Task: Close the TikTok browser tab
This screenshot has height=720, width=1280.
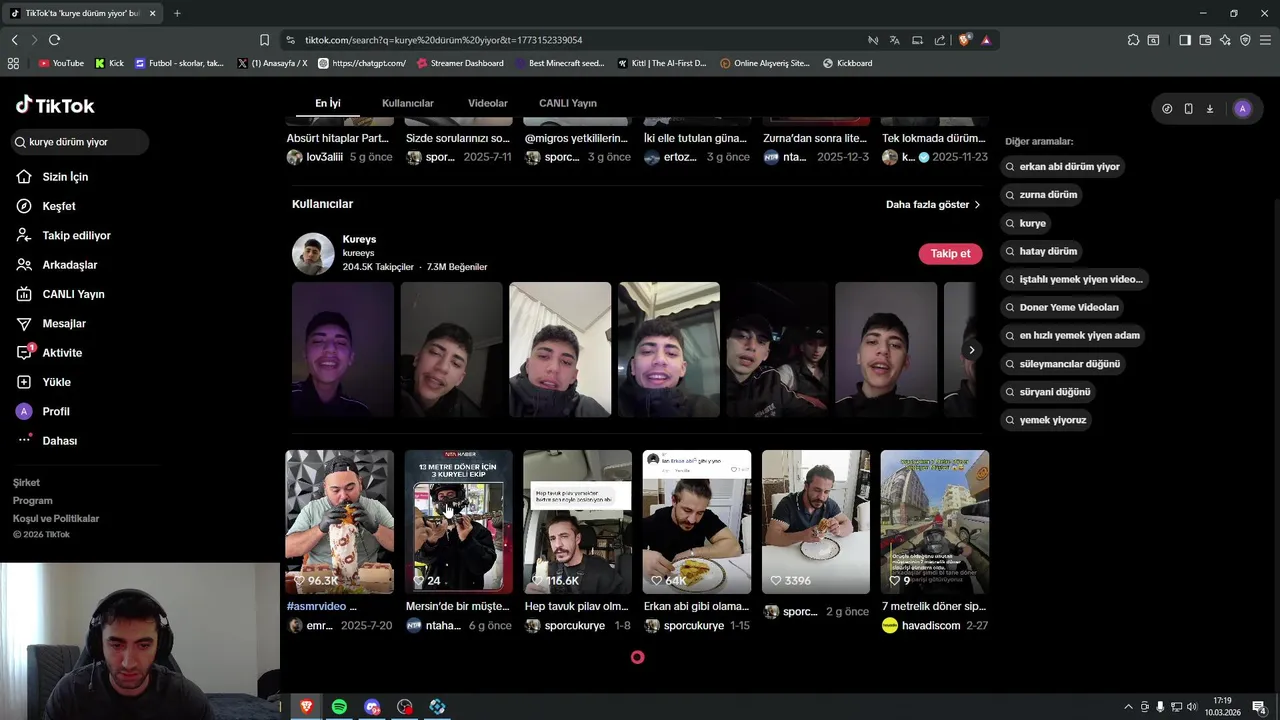Action: click(x=153, y=13)
